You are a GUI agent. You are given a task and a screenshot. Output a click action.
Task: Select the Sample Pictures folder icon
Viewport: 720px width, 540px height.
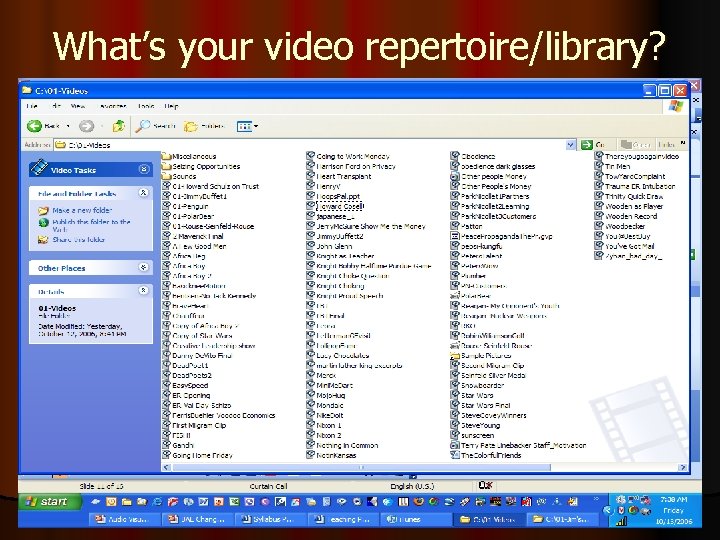click(x=455, y=355)
